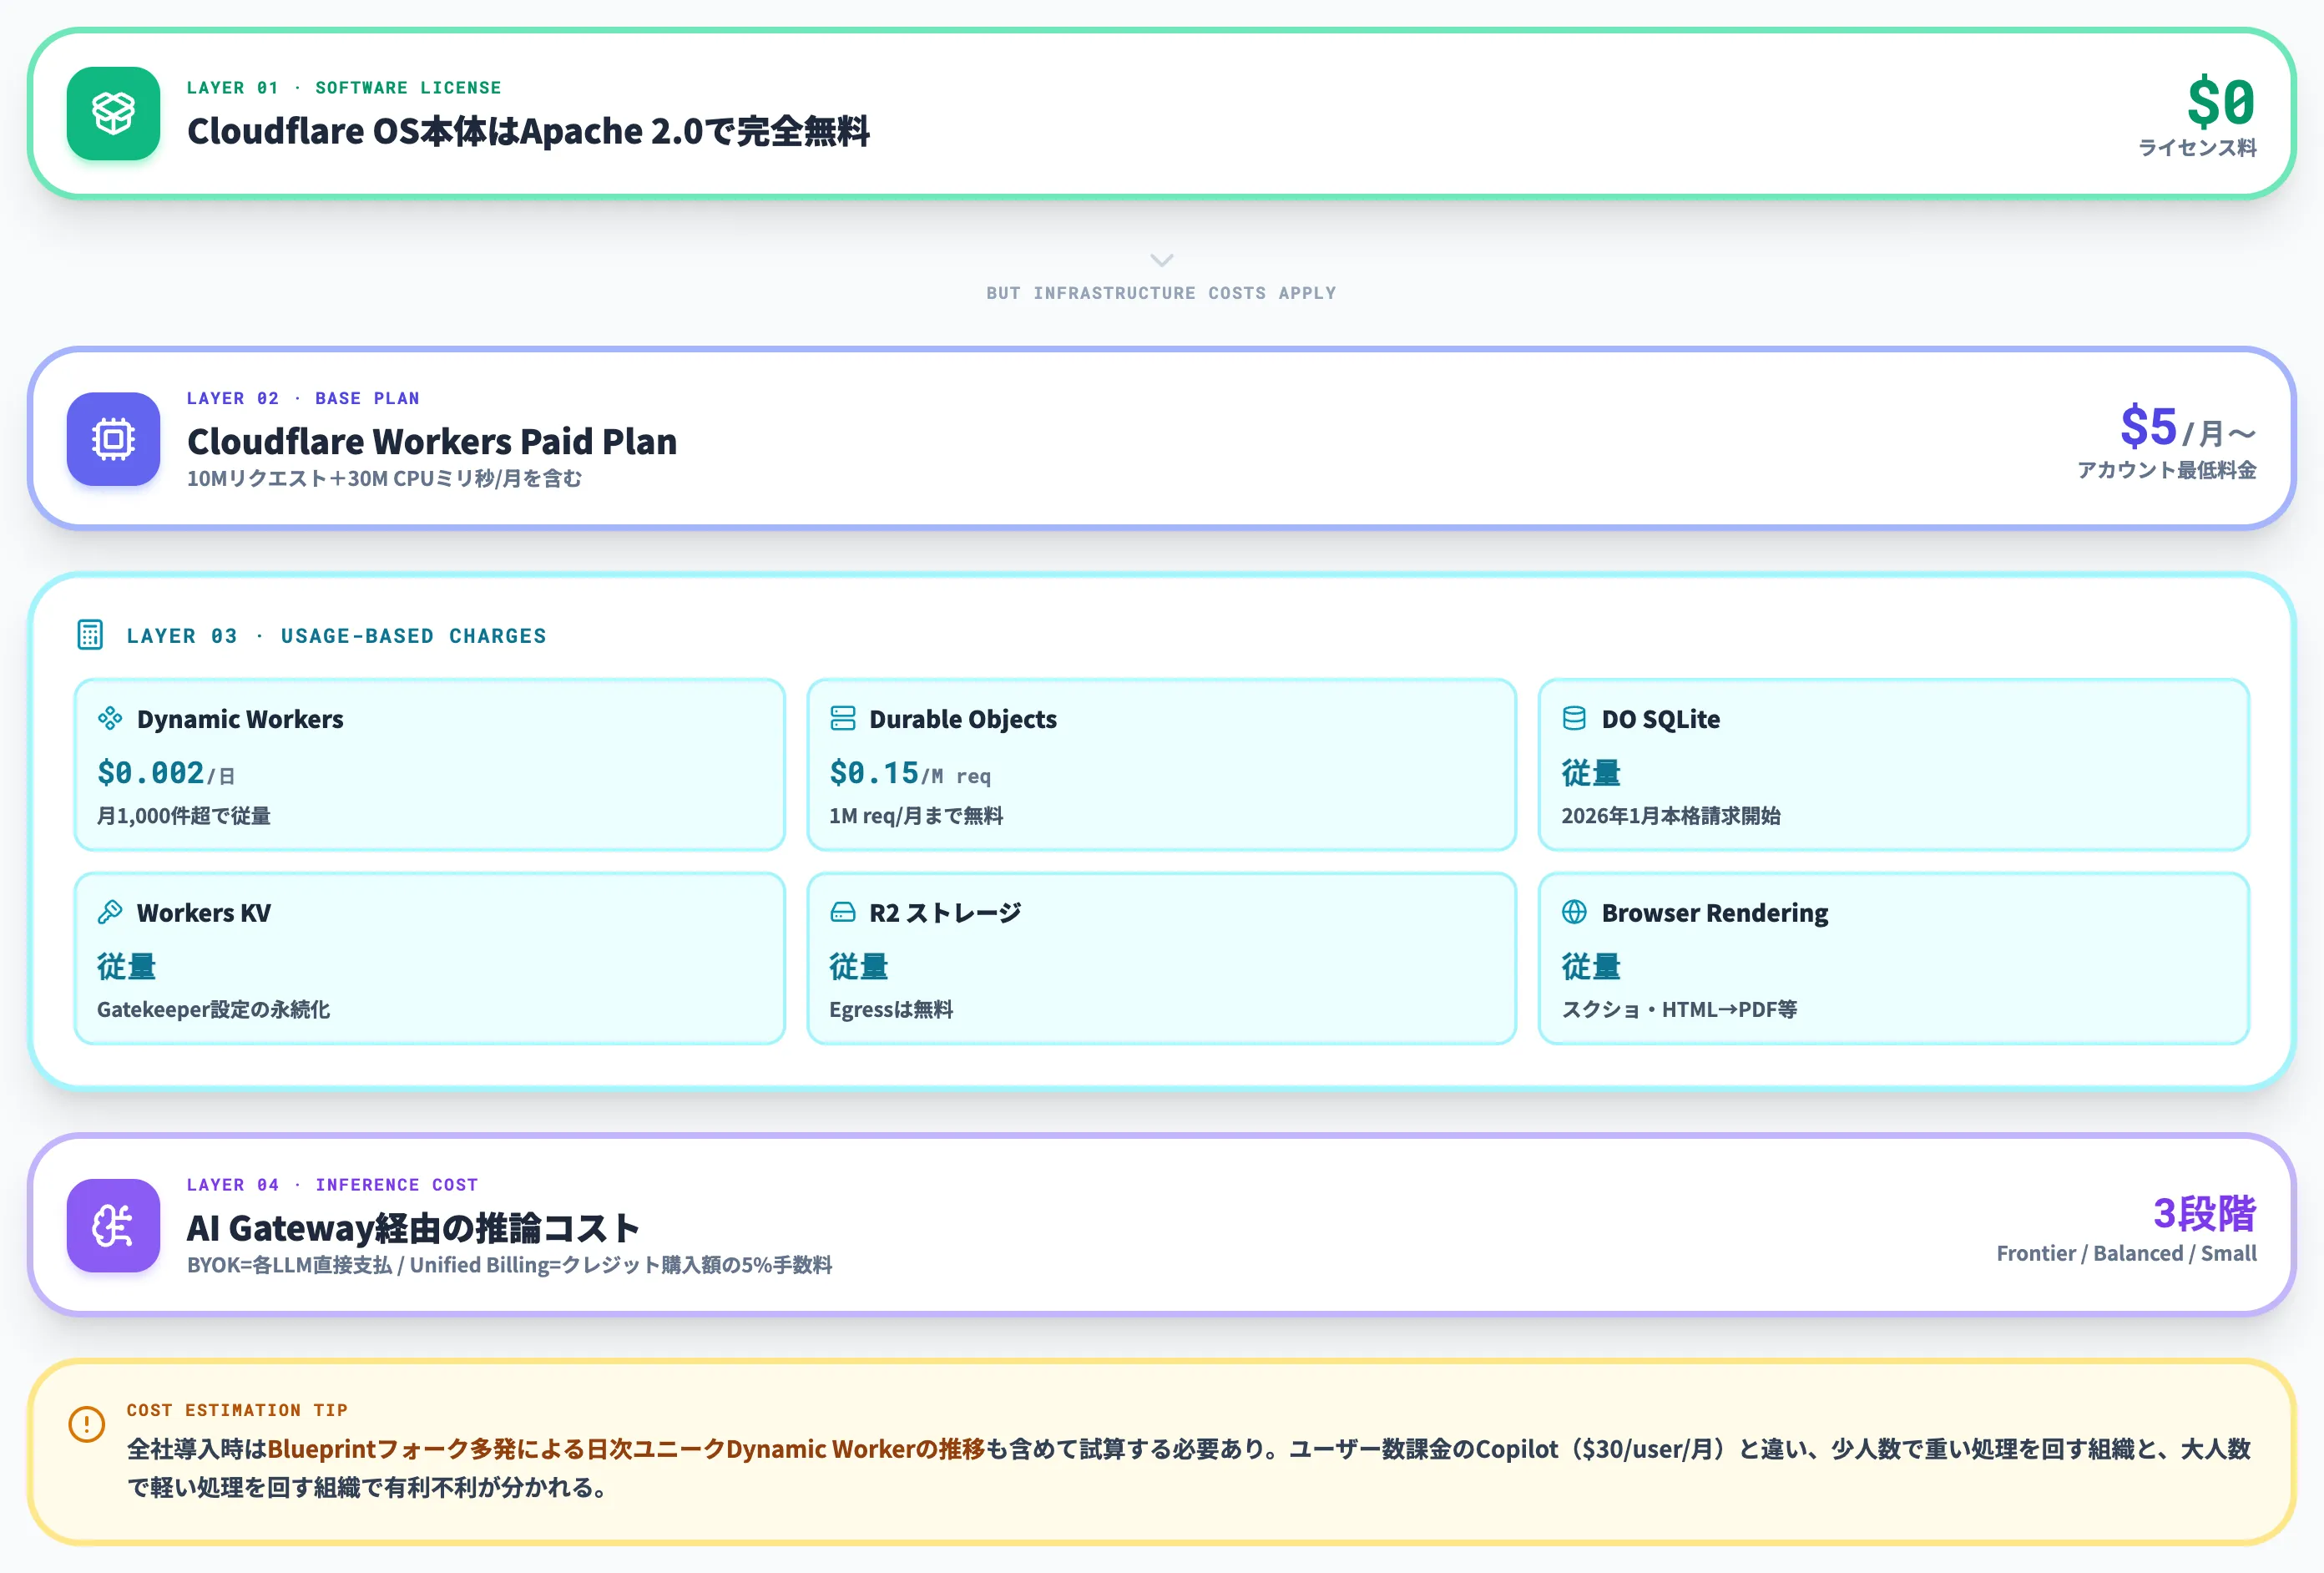Select the Dynamic Workers pricing card title
Image resolution: width=2324 pixels, height=1573 pixels.
click(x=240, y=719)
